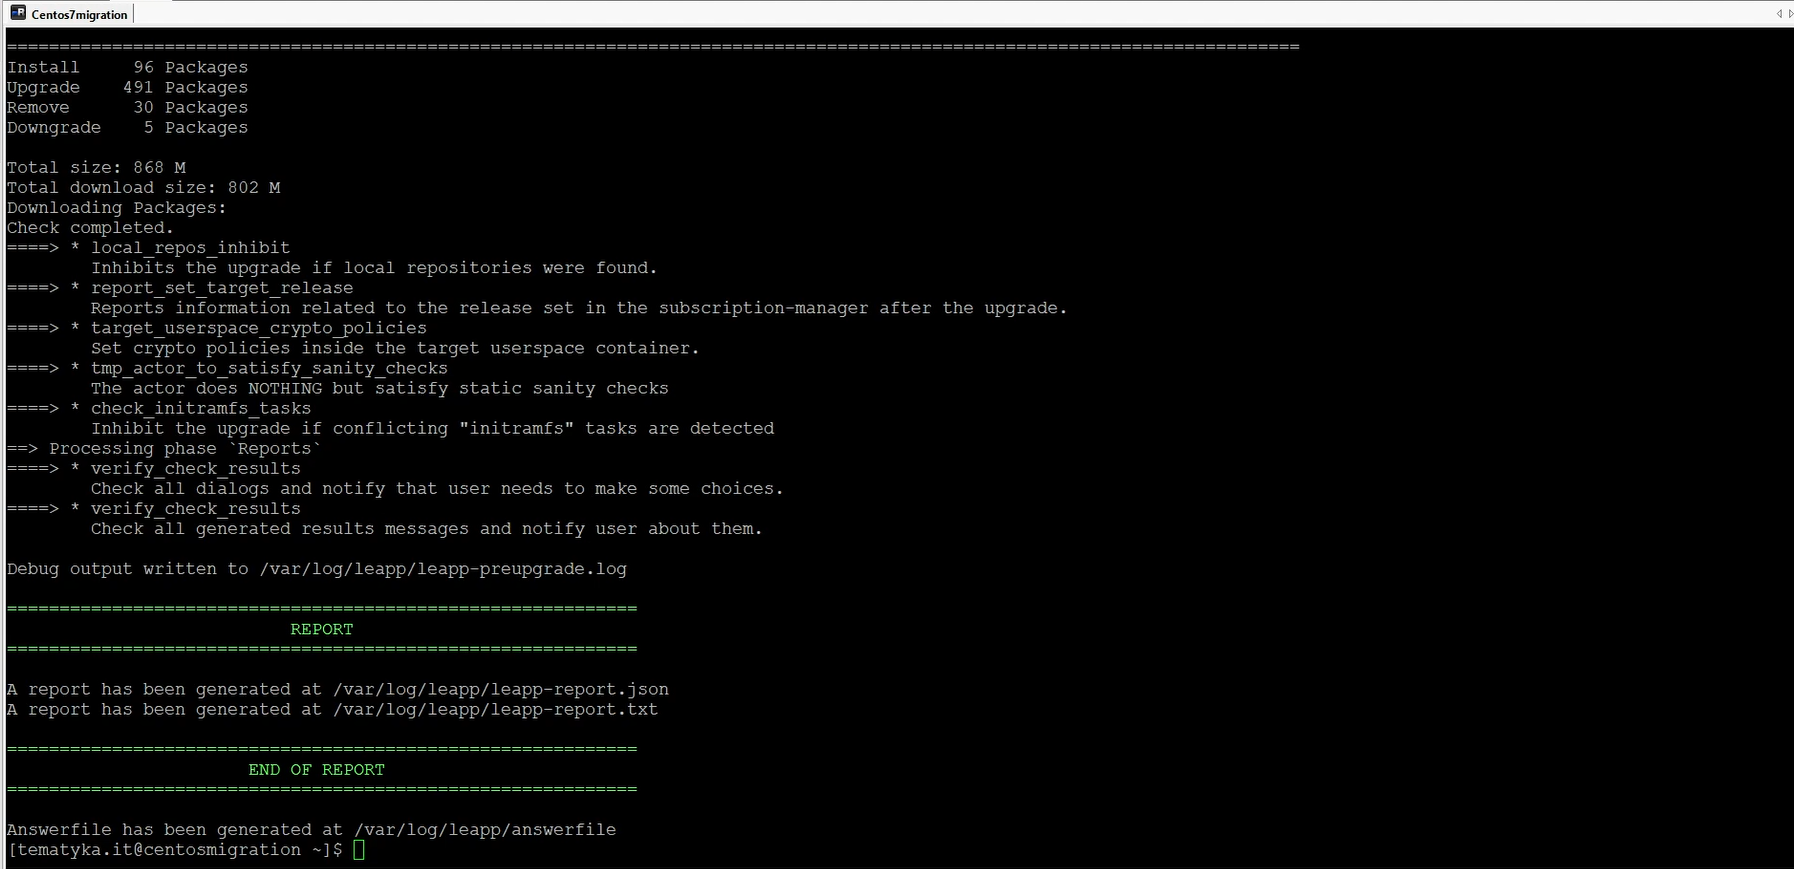Click 'The actor does NOTHING' description line
This screenshot has height=869, width=1794.
(380, 388)
